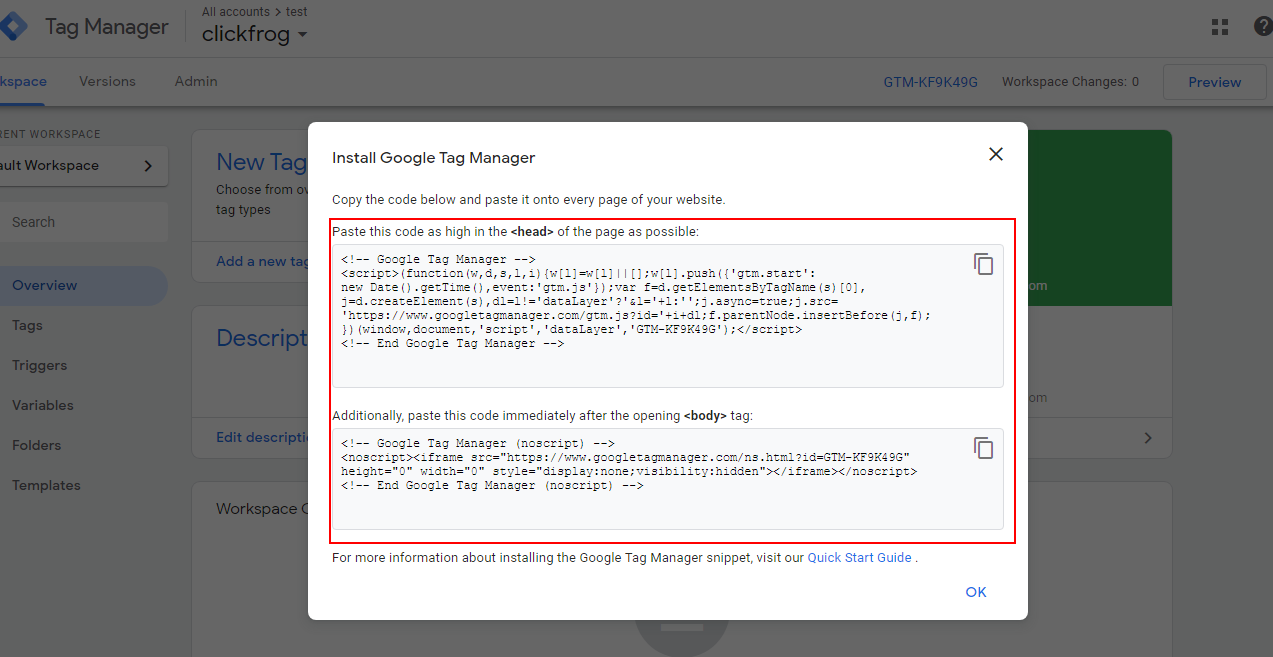Copy the head code snippet
Image resolution: width=1273 pixels, height=657 pixels.
pos(984,264)
